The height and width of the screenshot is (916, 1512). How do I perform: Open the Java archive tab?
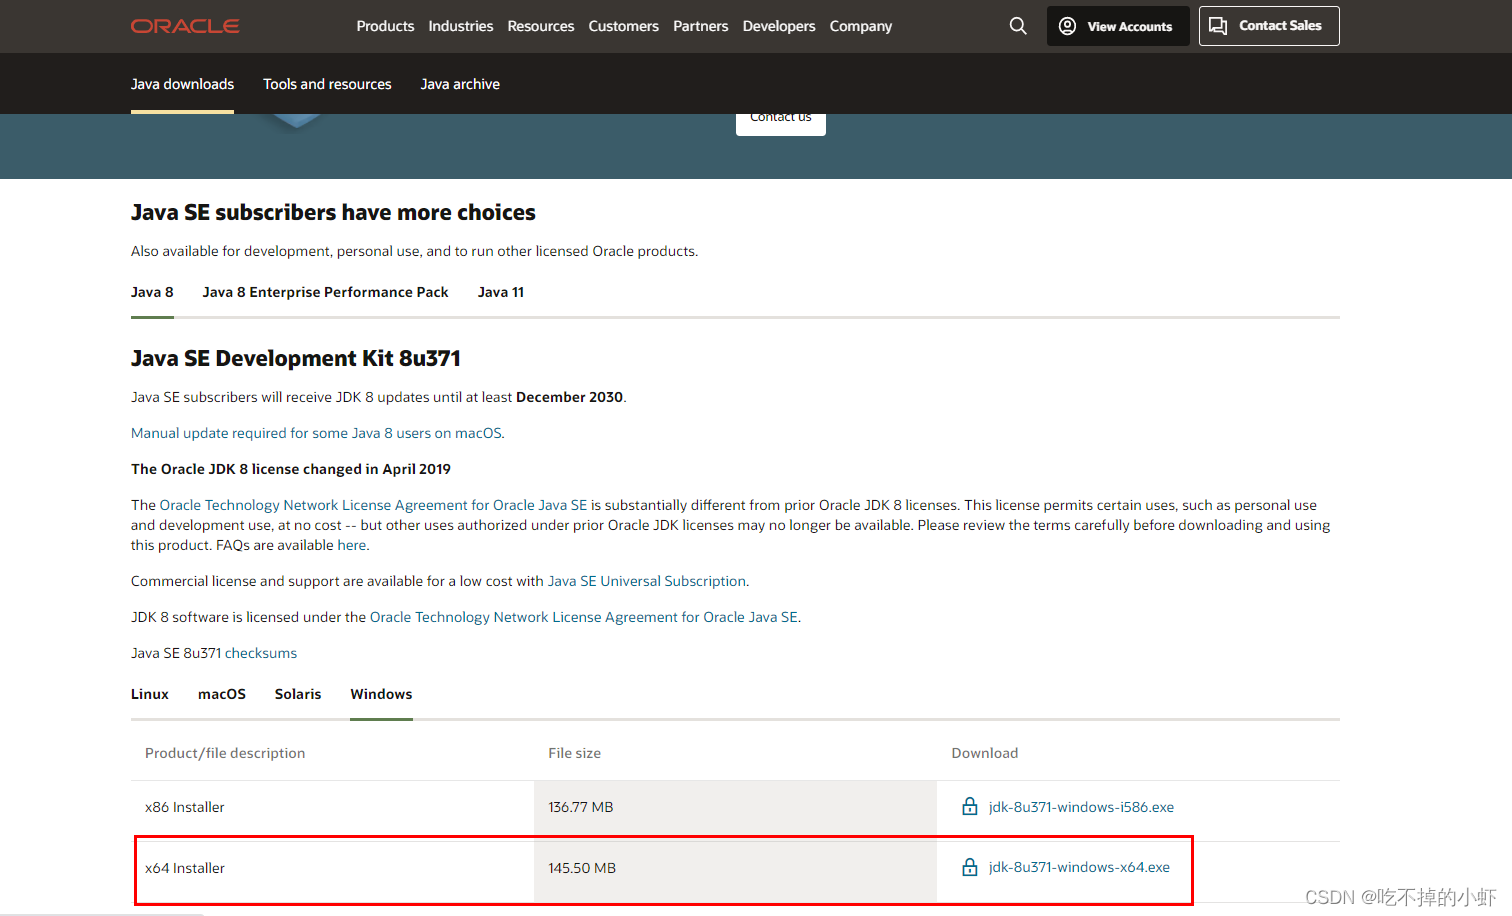pos(460,84)
